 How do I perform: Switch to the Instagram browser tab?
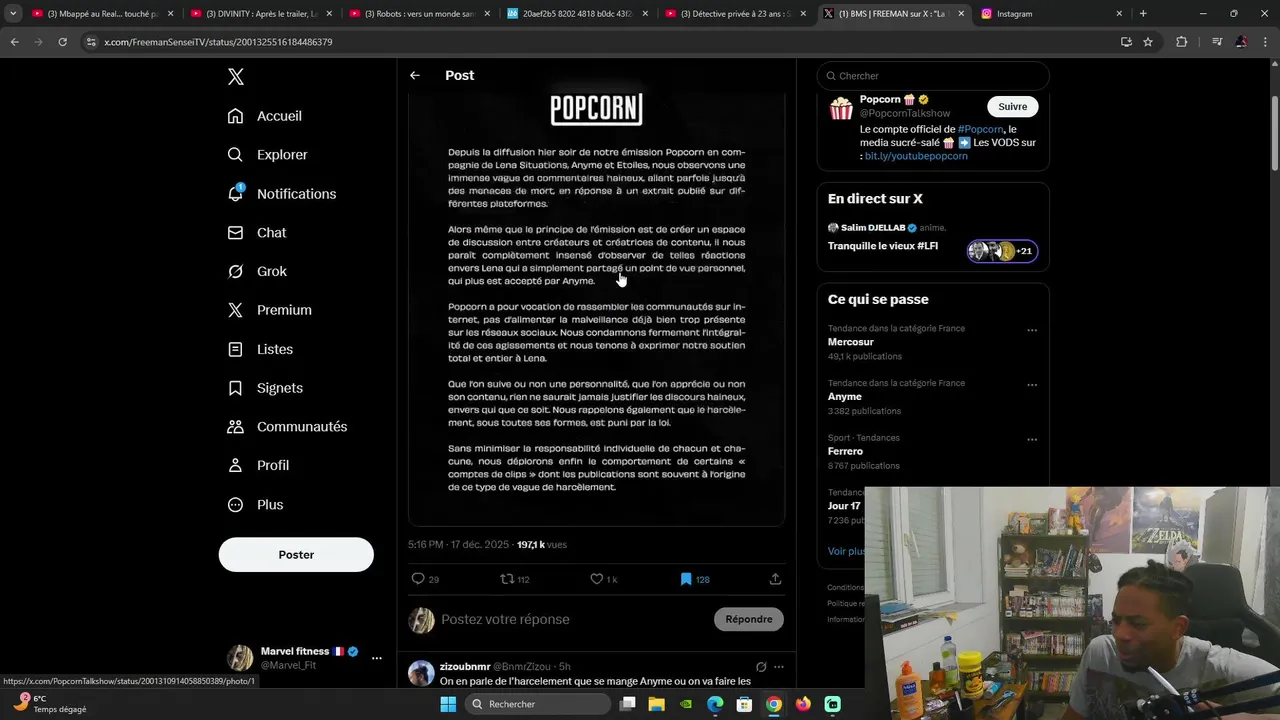(1050, 14)
